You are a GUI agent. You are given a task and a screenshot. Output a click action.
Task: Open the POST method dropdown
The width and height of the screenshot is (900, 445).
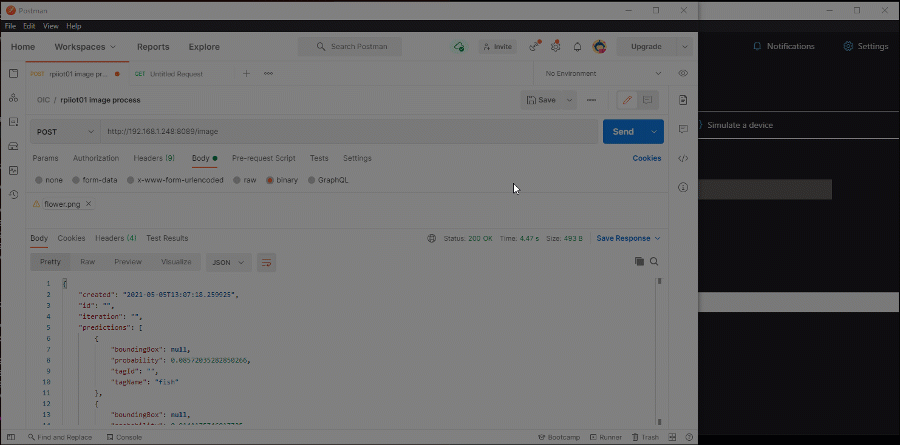tap(65, 131)
